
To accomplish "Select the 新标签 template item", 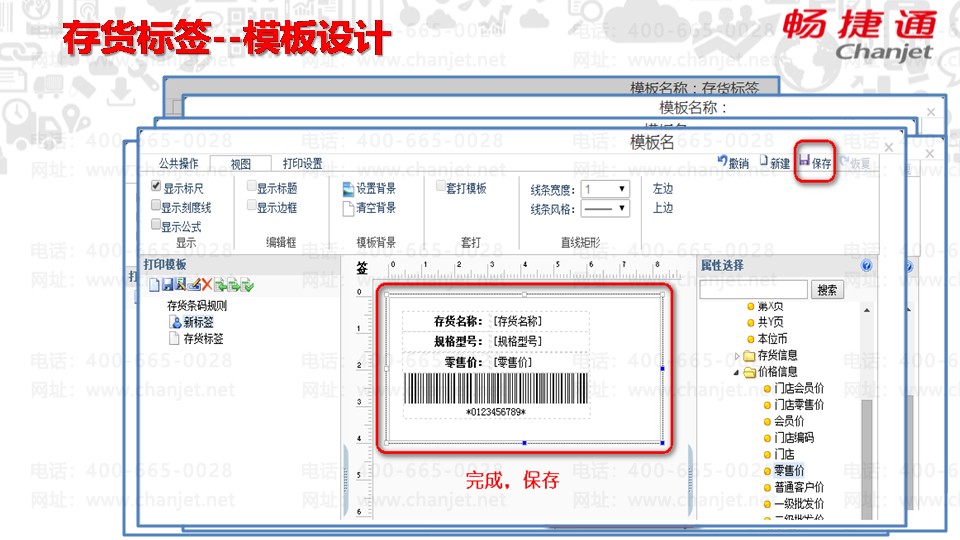I will tap(198, 322).
